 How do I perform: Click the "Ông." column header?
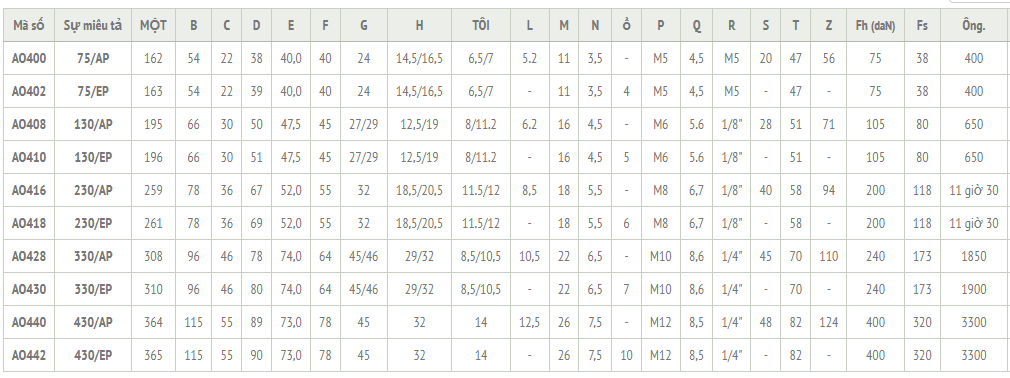coord(973,26)
